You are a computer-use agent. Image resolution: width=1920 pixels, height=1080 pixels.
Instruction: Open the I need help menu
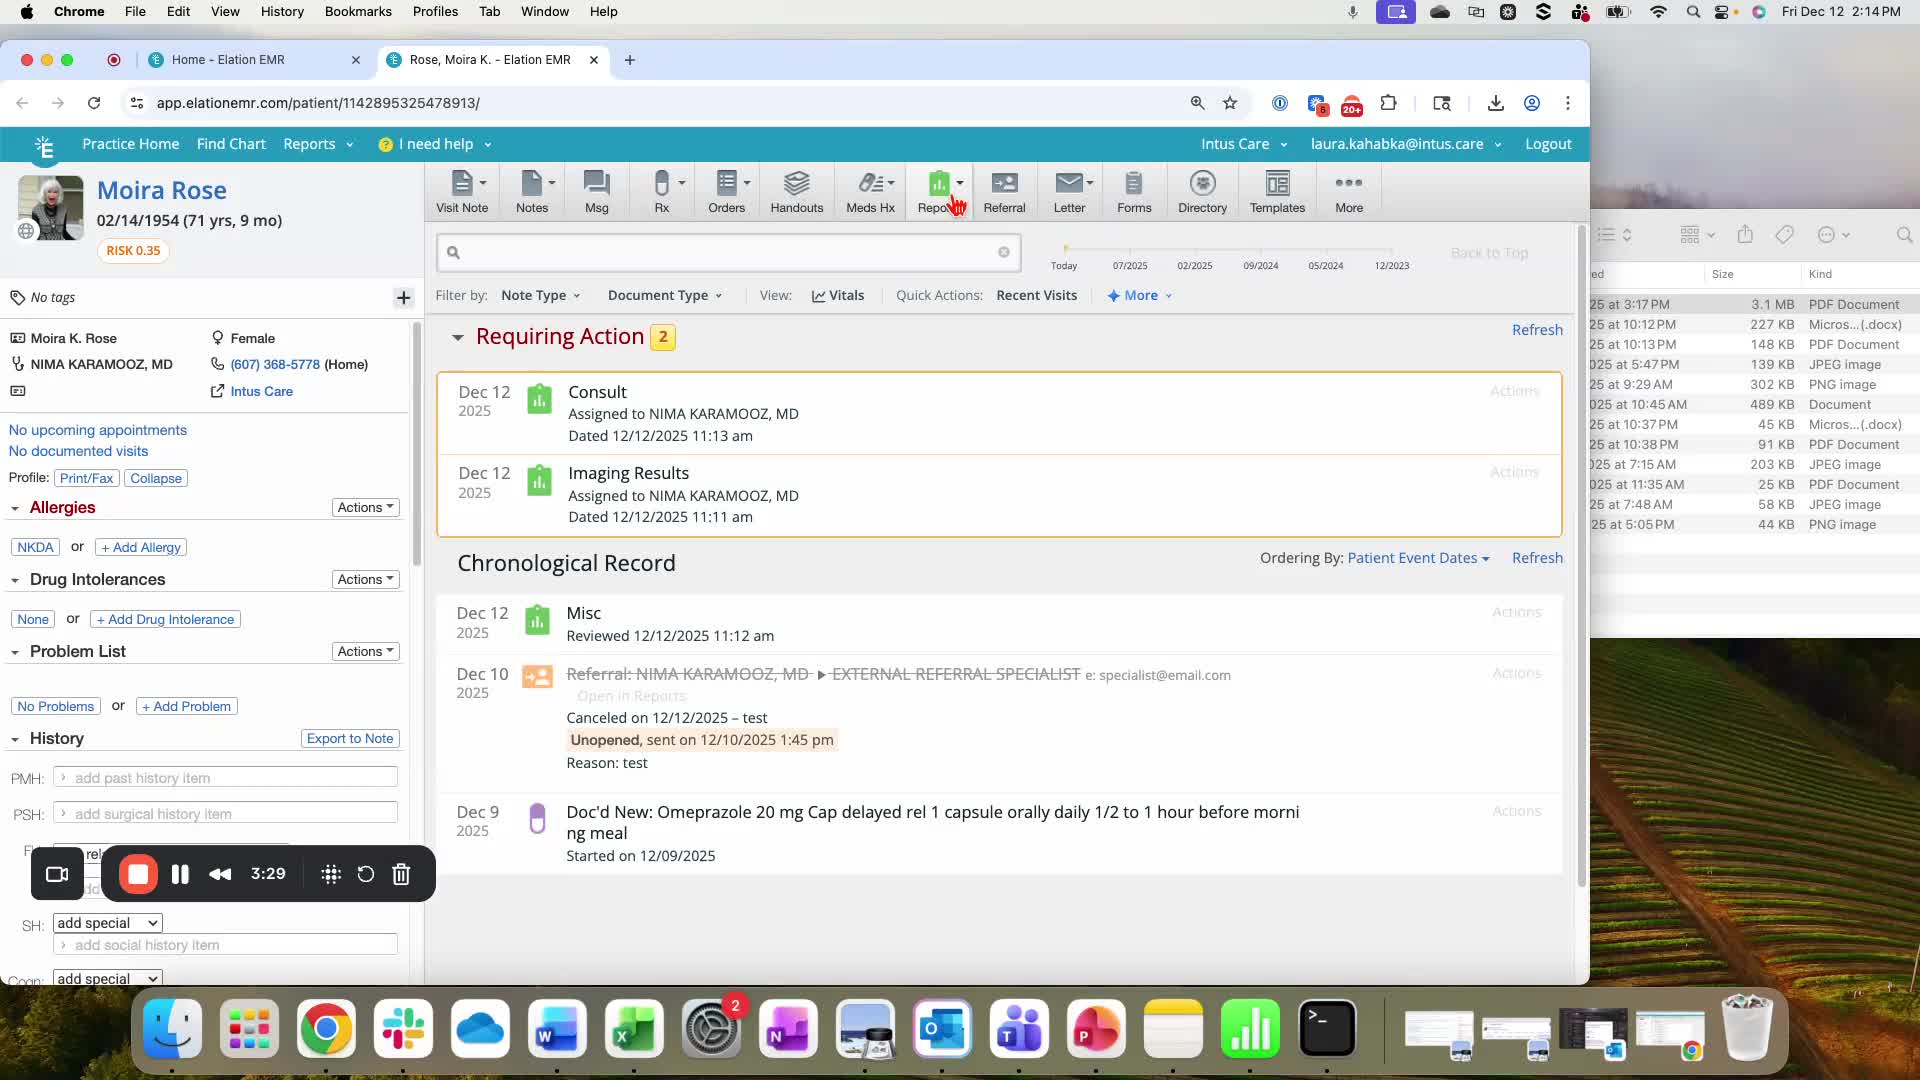(435, 145)
